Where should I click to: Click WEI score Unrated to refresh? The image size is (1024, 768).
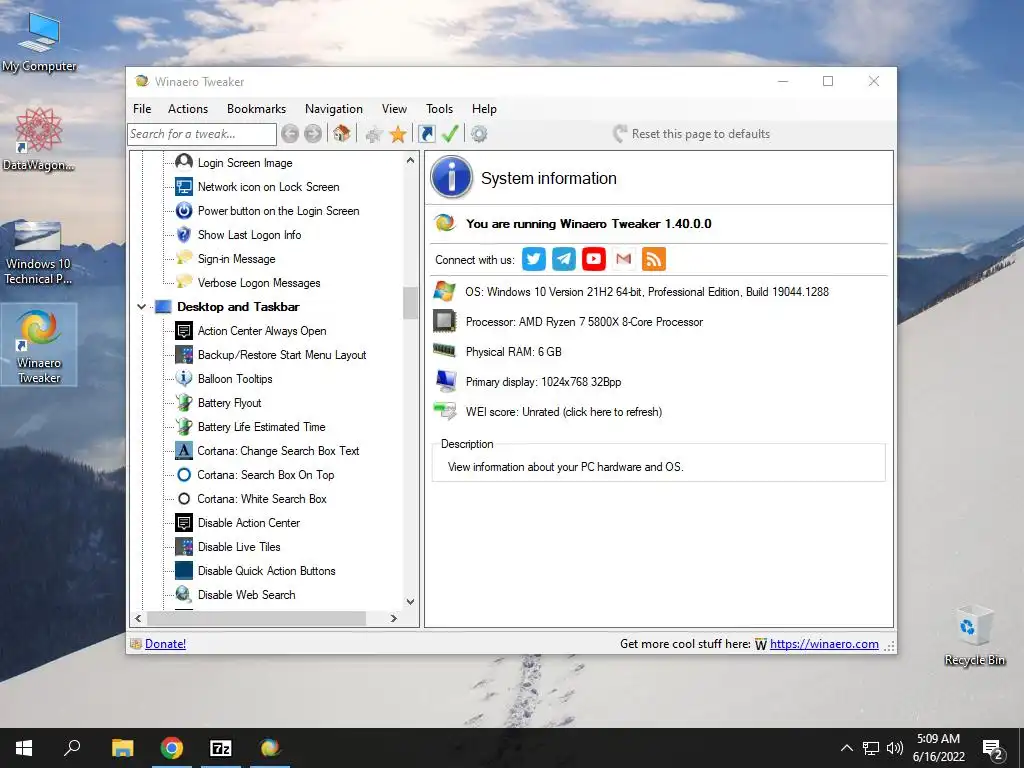[564, 412]
